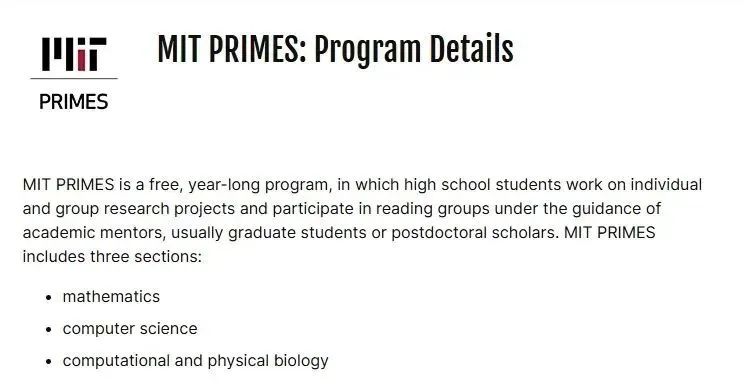The height and width of the screenshot is (391, 744).
Task: Choose the computer science list item
Action: [x=130, y=329]
